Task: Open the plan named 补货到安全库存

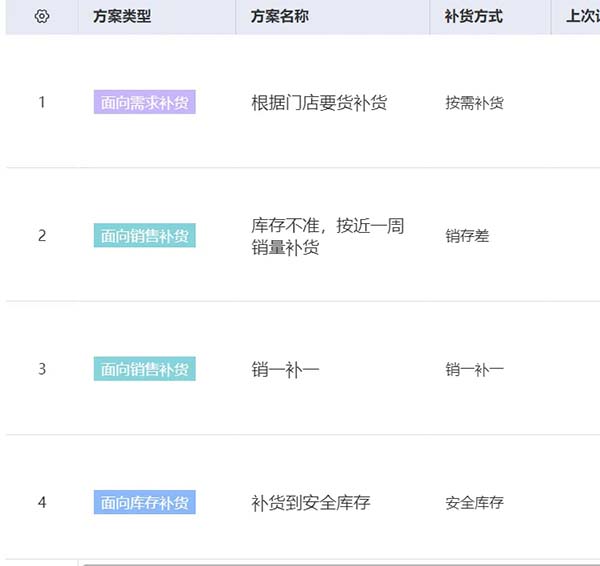Action: 310,502
